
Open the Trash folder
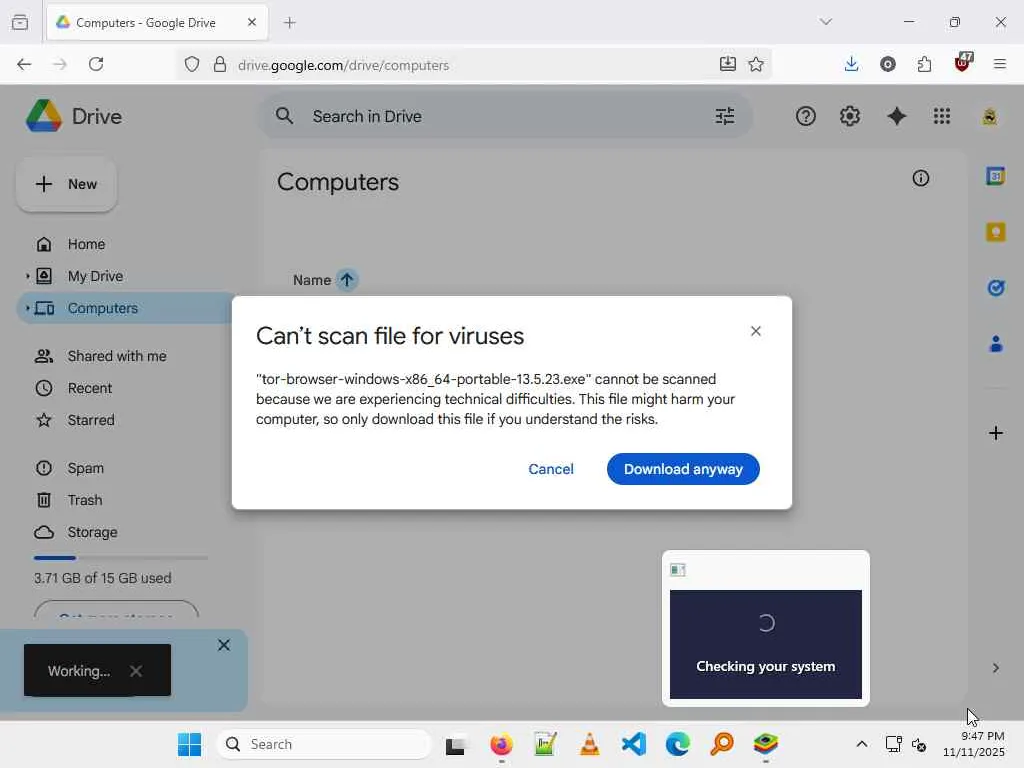click(x=85, y=500)
